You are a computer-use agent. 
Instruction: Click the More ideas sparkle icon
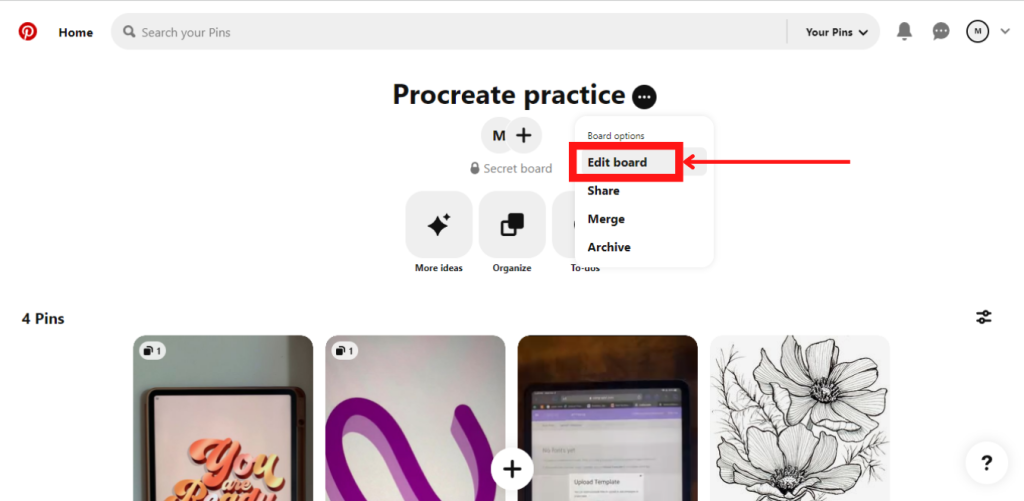coord(439,225)
